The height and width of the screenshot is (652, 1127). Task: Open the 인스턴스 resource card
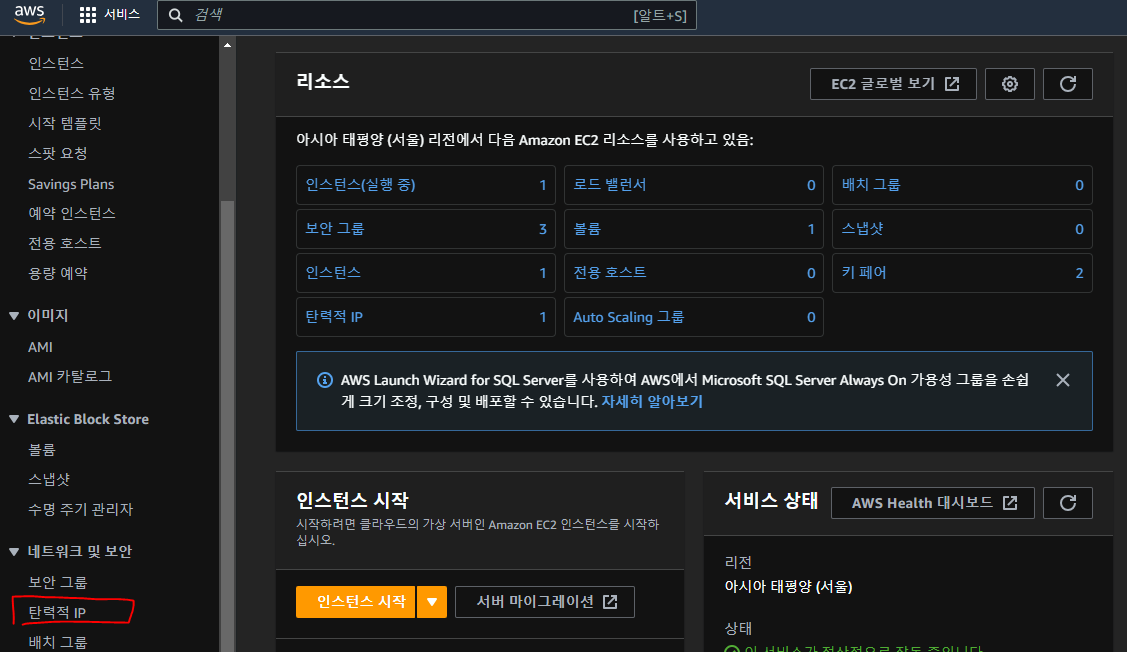point(426,272)
